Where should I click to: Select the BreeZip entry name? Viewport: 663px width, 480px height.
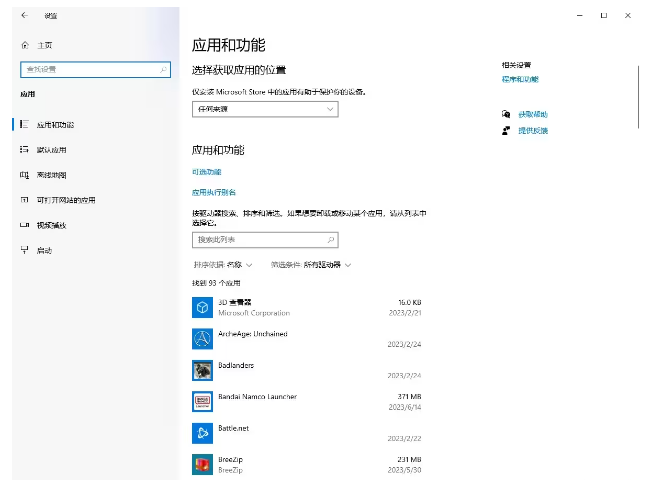230,459
